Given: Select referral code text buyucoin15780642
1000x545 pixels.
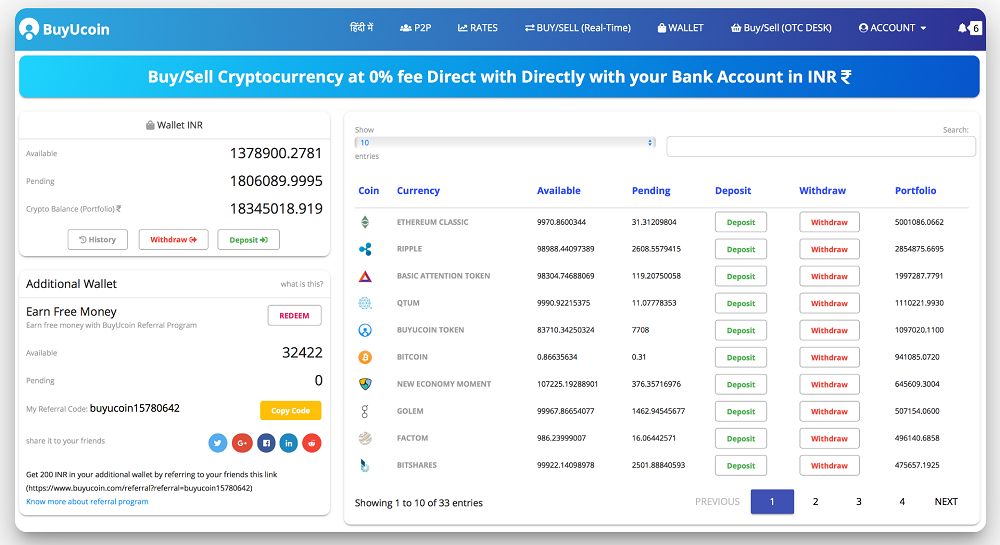Looking at the screenshot, I should [x=135, y=408].
